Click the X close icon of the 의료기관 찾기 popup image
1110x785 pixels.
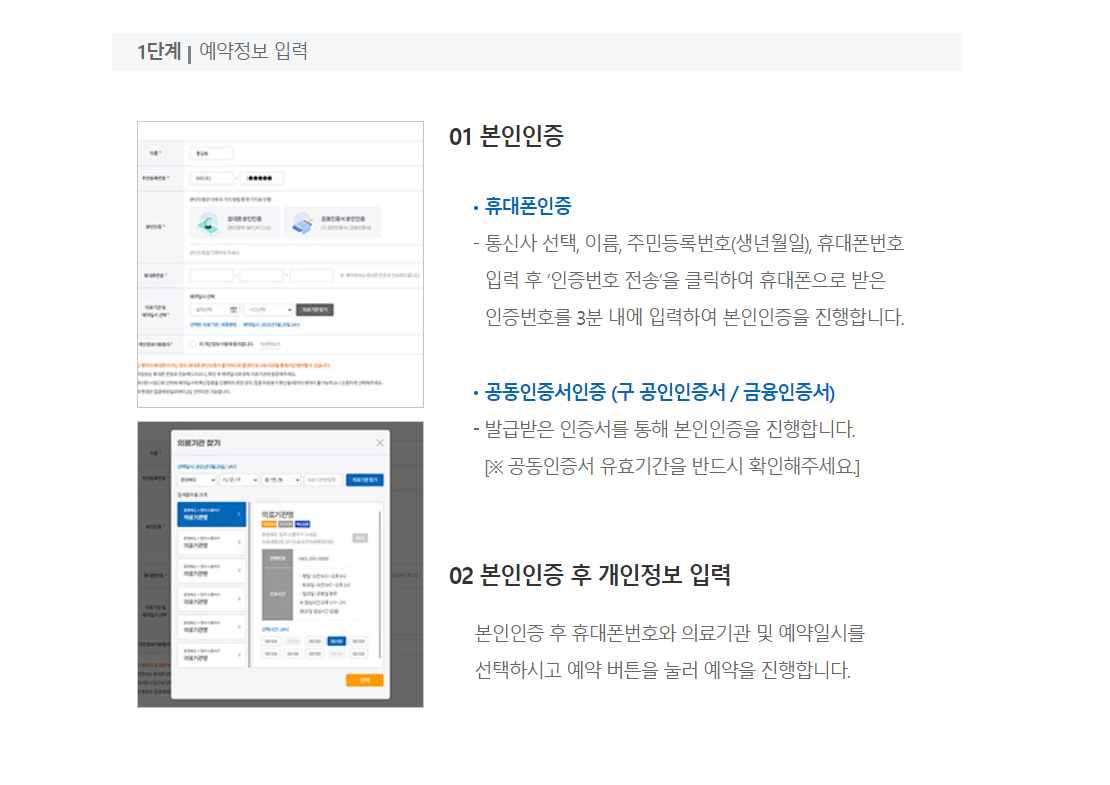pos(380,442)
